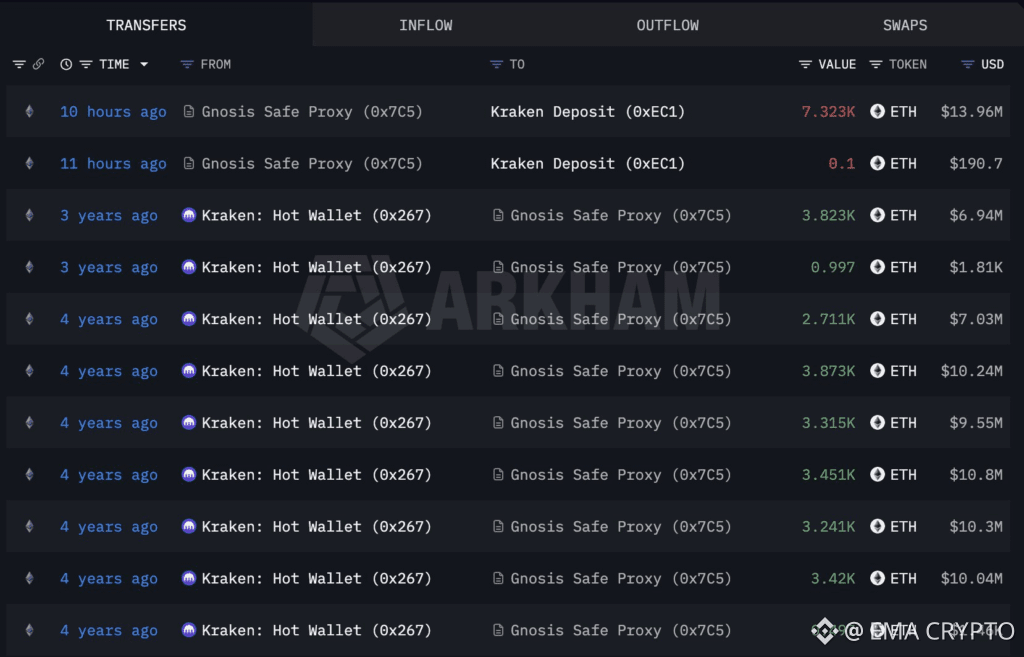Click the 3.42K value
1024x657 pixels.
(x=833, y=579)
